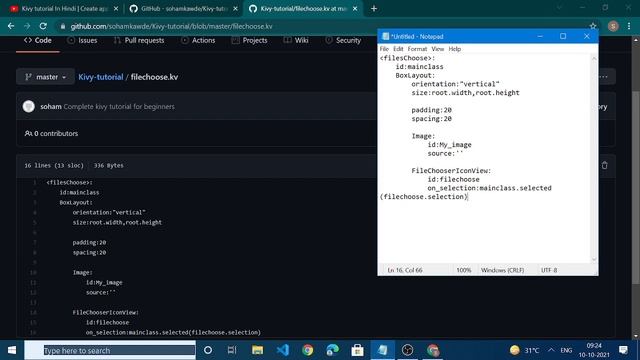640x360 pixels.
Task: Show hidden system tray icons
Action: pyautogui.click(x=551, y=350)
